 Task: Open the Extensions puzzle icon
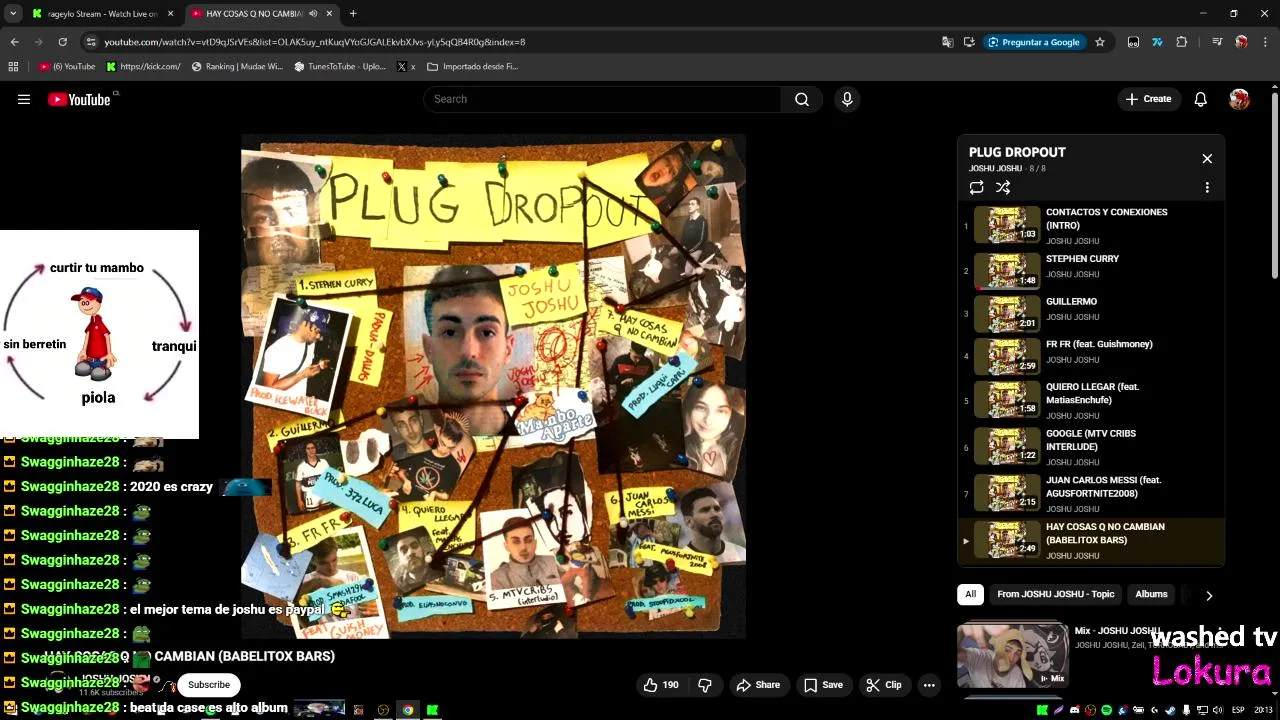pos(1181,42)
